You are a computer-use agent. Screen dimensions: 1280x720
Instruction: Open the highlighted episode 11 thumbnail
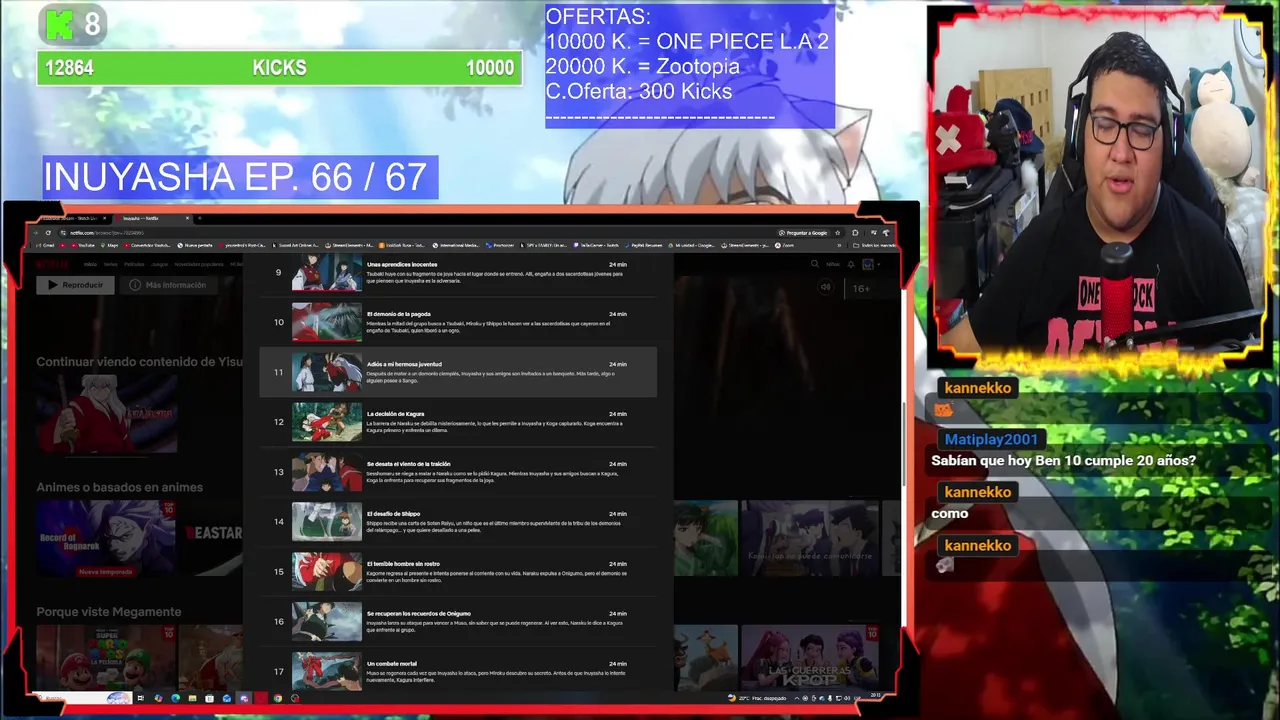(327, 372)
